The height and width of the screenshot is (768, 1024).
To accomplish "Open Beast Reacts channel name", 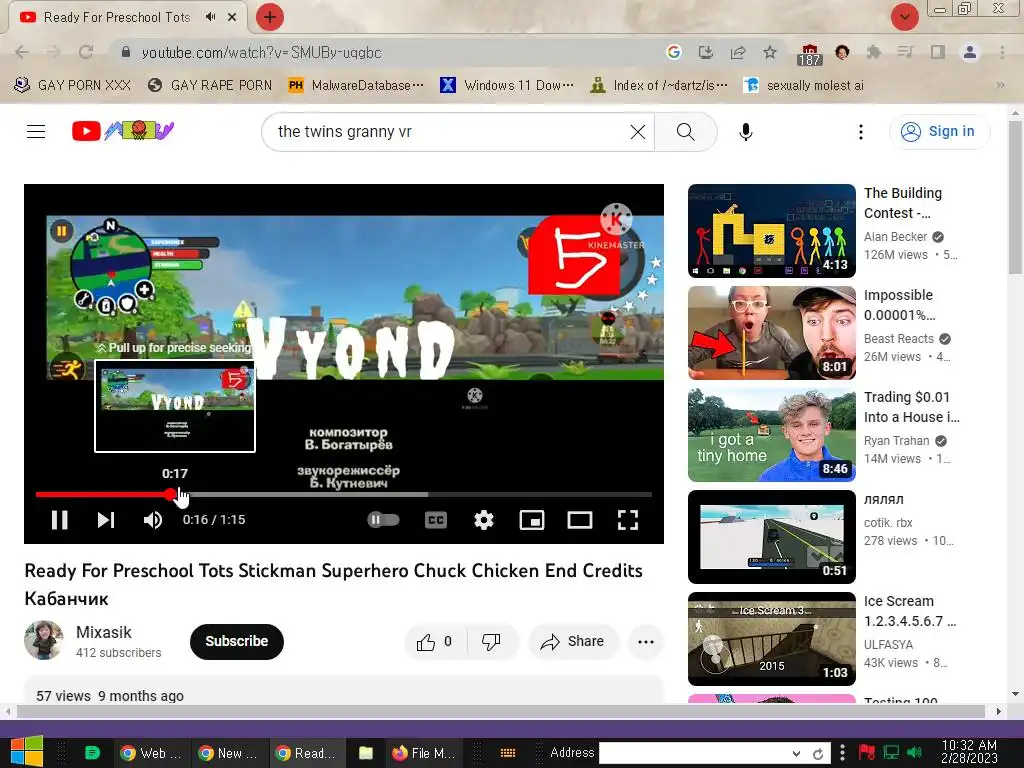I will click(x=899, y=338).
